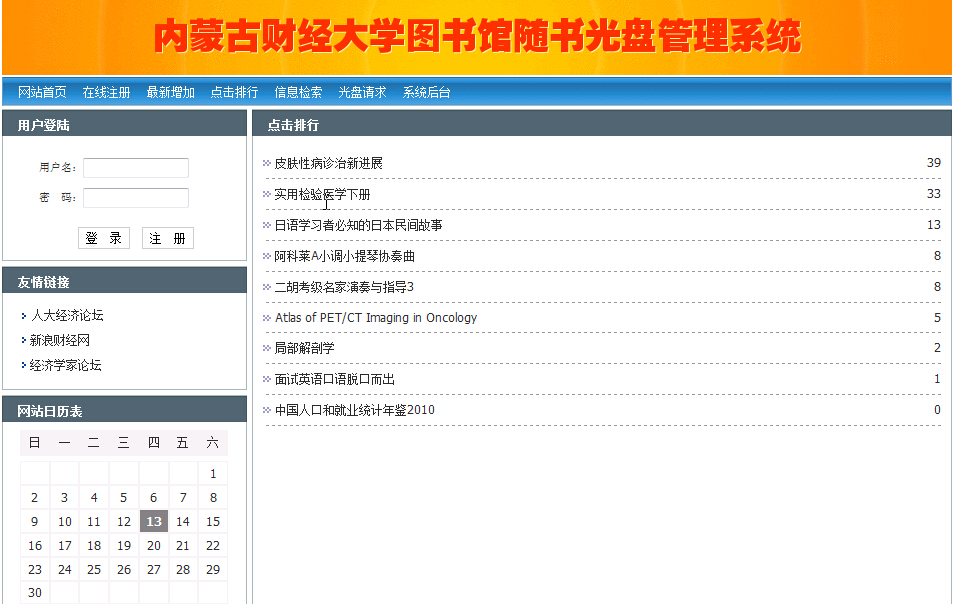
Task: Go to 在线注册 page
Action: (107, 92)
